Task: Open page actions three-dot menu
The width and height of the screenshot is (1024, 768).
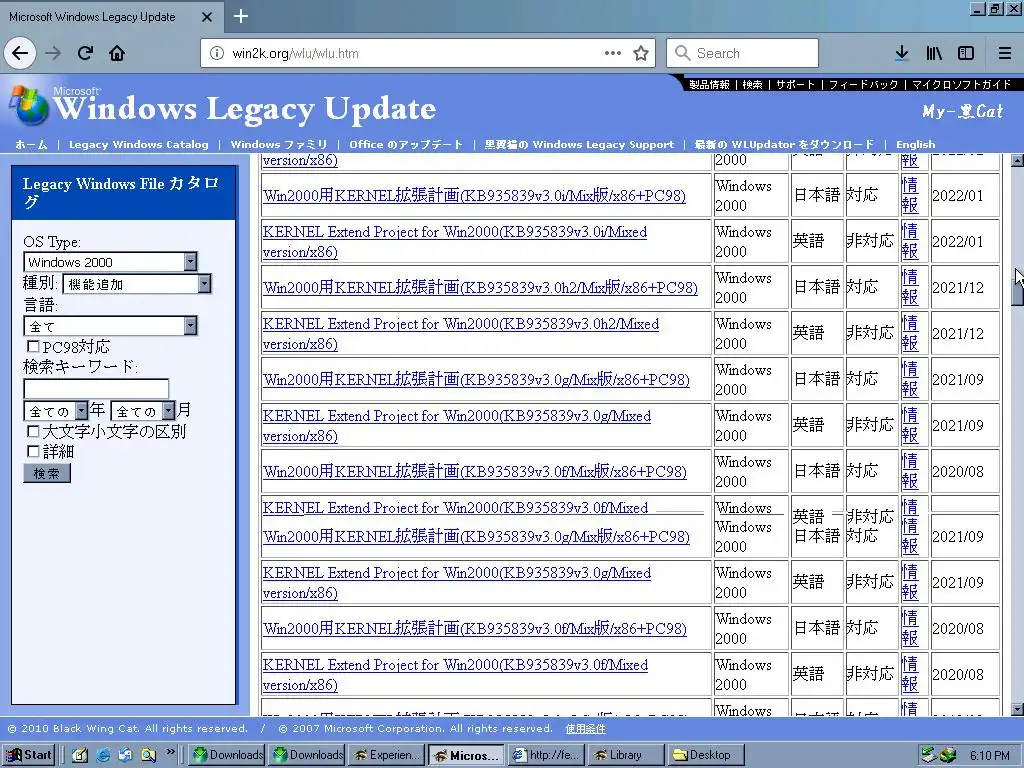Action: pos(613,53)
